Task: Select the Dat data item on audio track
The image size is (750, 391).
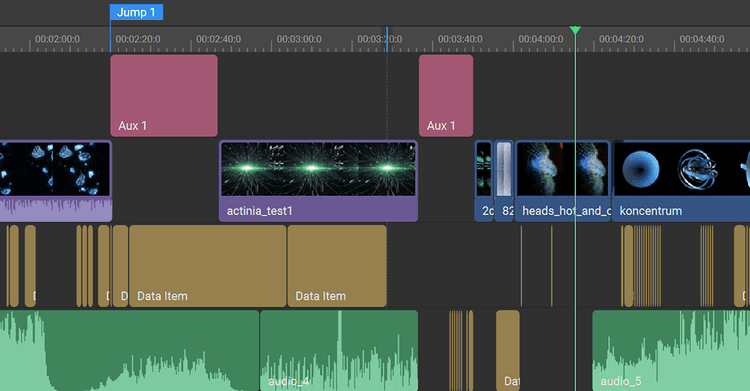Action: [507, 350]
